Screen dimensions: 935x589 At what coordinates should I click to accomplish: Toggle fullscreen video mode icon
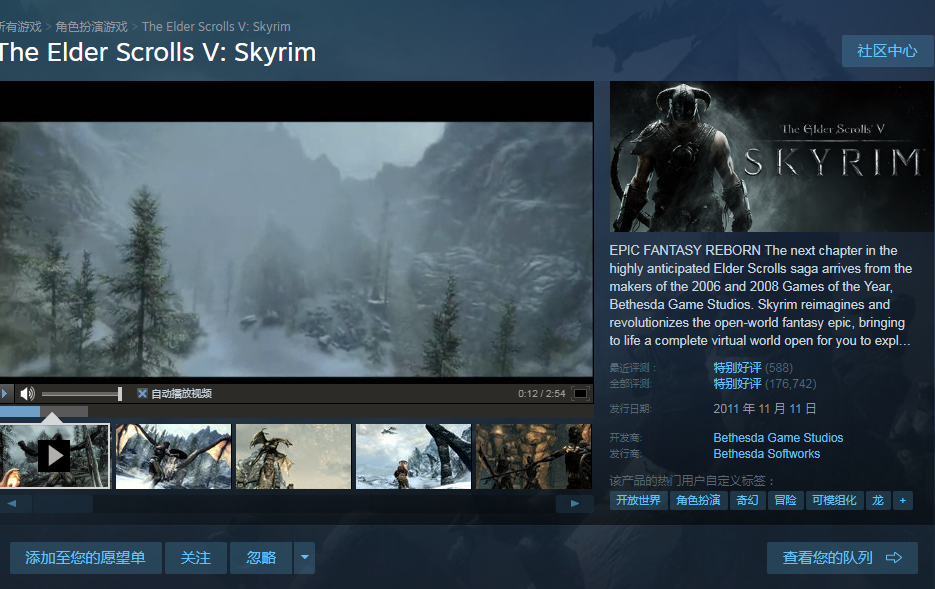(x=580, y=393)
